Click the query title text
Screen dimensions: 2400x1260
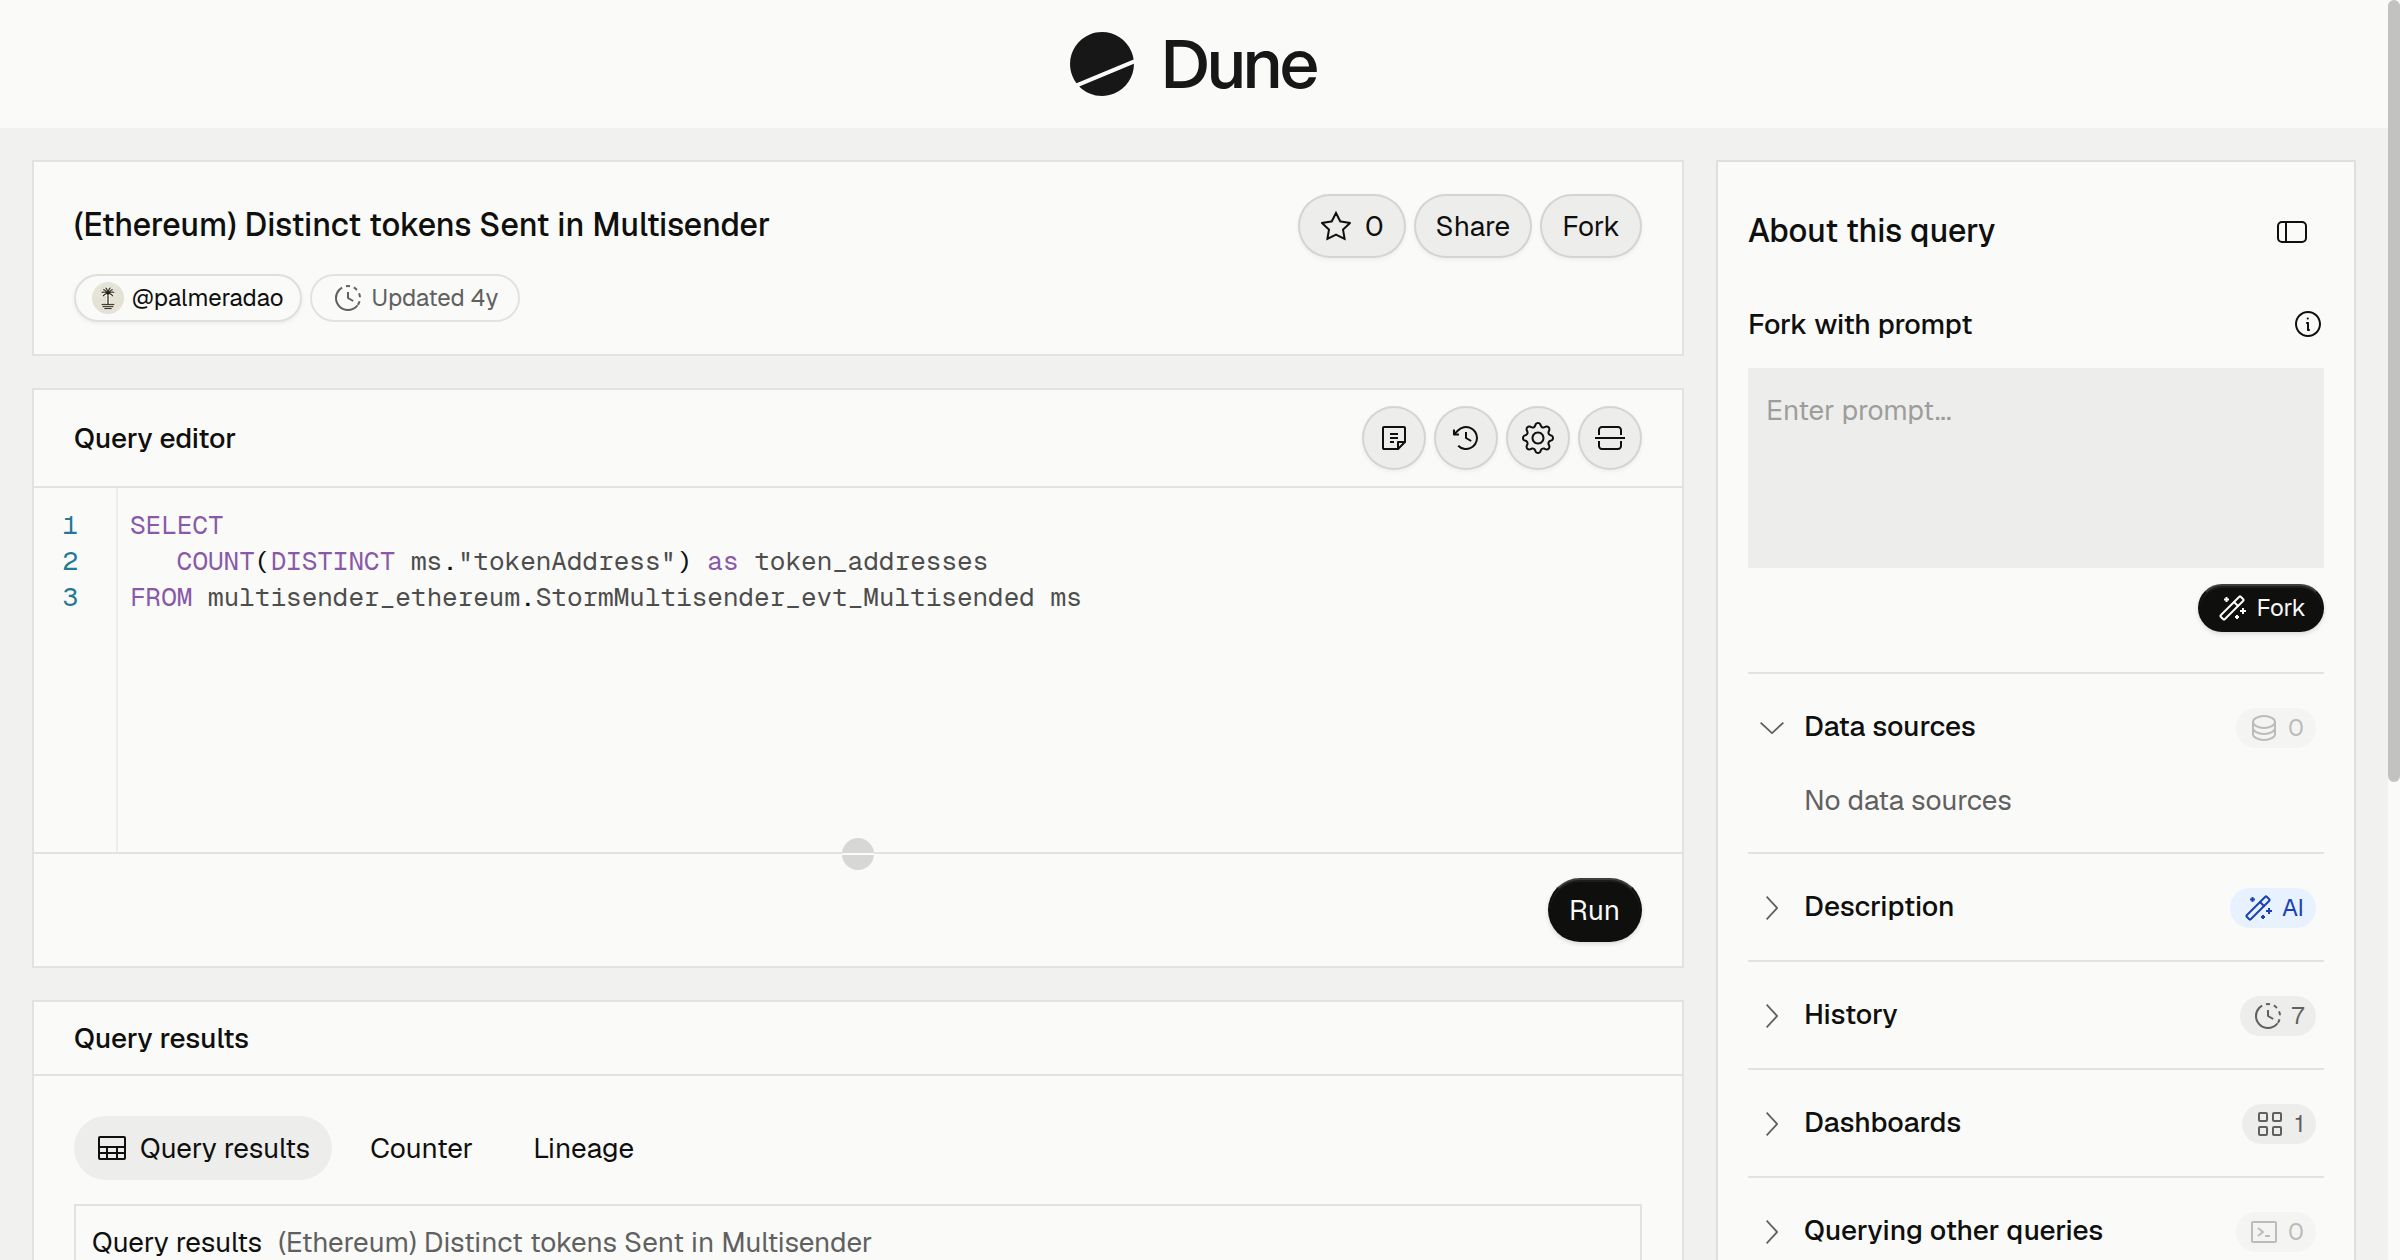click(x=421, y=225)
